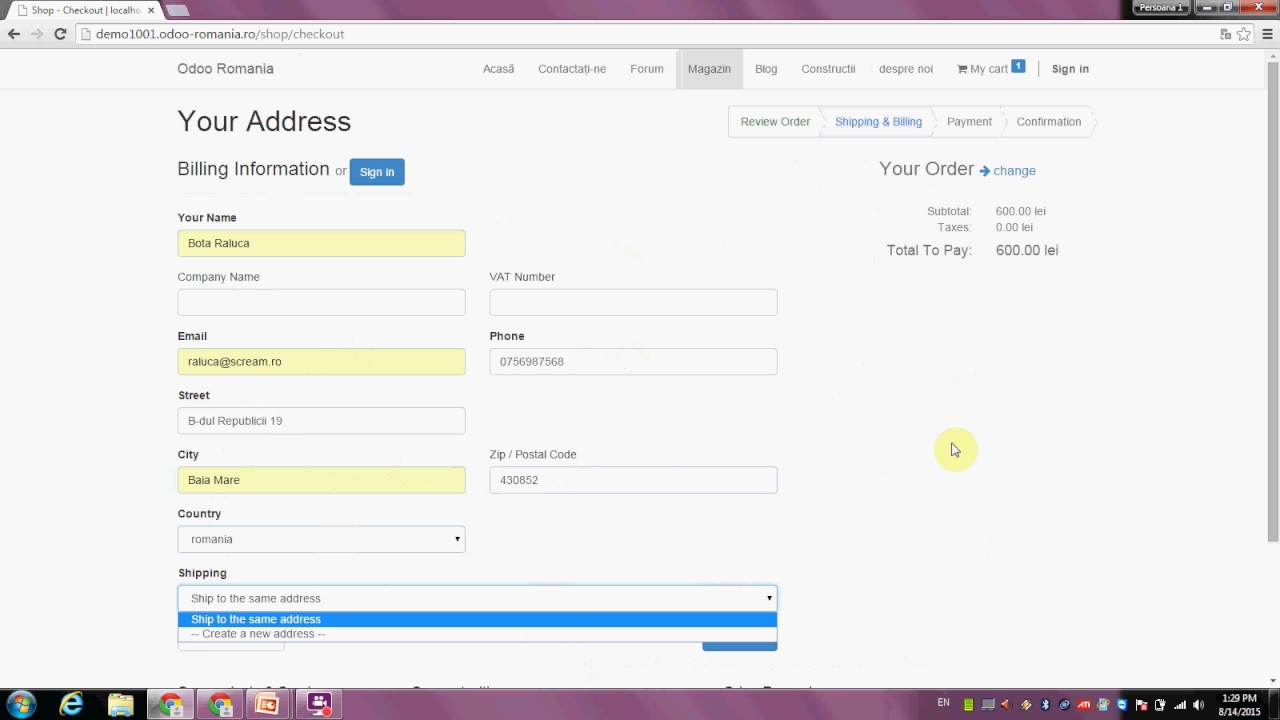Open the Chrome hamburger menu
The height and width of the screenshot is (720, 1280).
point(1267,34)
